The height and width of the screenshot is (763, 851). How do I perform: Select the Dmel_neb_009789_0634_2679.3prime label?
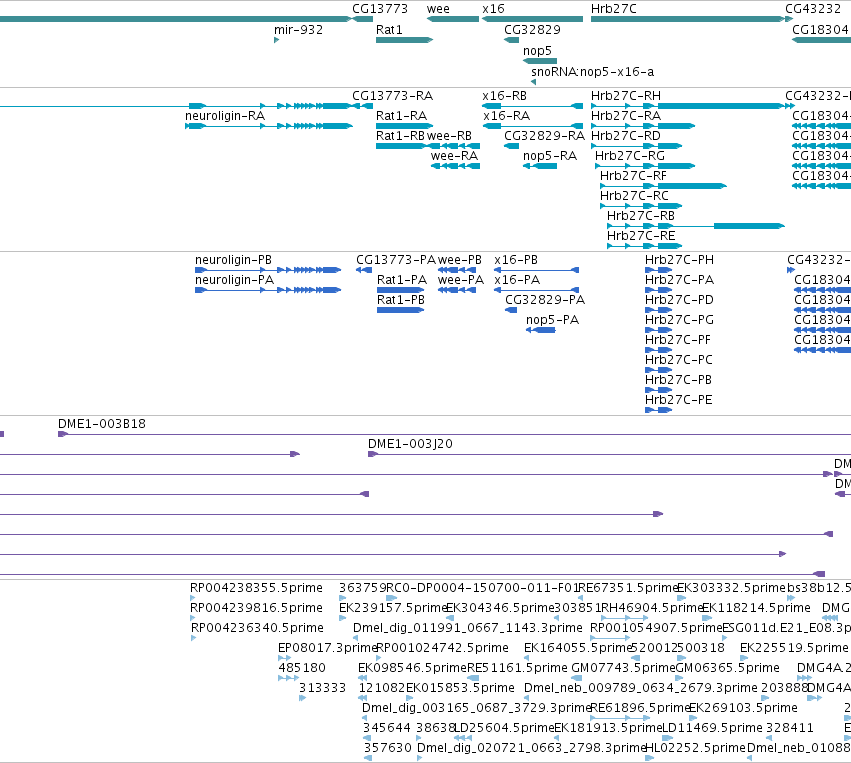click(x=640, y=688)
